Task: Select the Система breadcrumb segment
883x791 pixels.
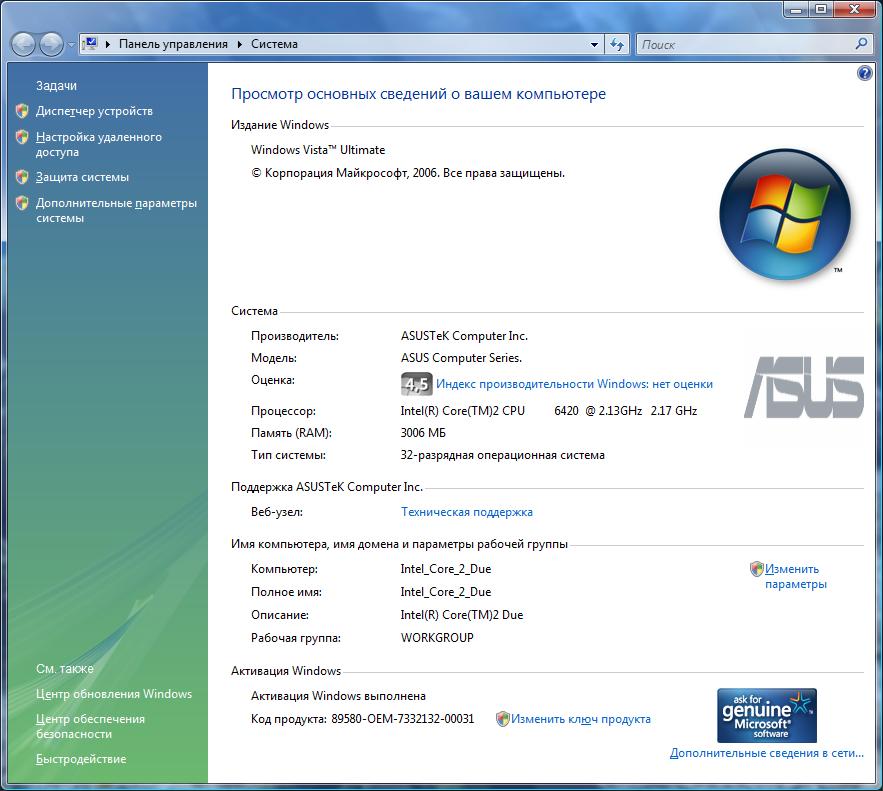Action: tap(274, 44)
